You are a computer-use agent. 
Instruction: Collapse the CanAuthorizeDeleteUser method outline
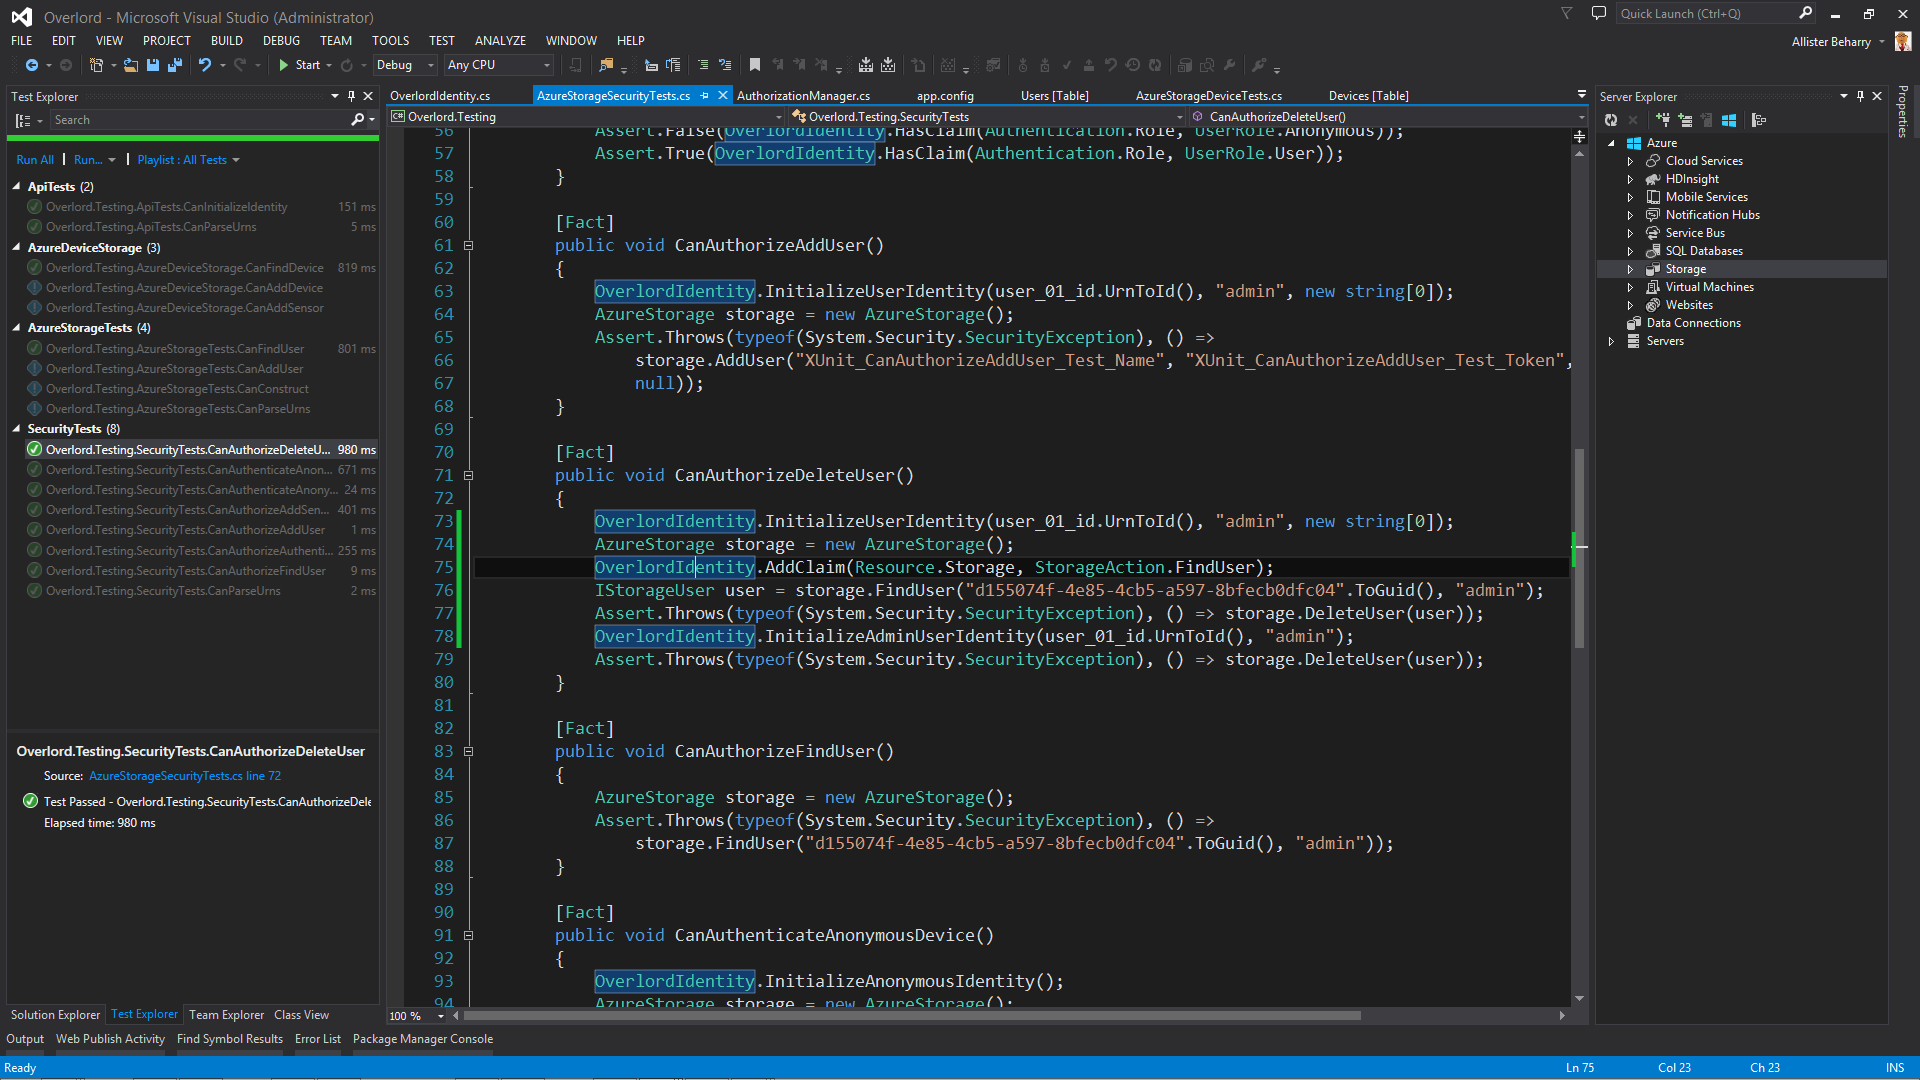468,476
